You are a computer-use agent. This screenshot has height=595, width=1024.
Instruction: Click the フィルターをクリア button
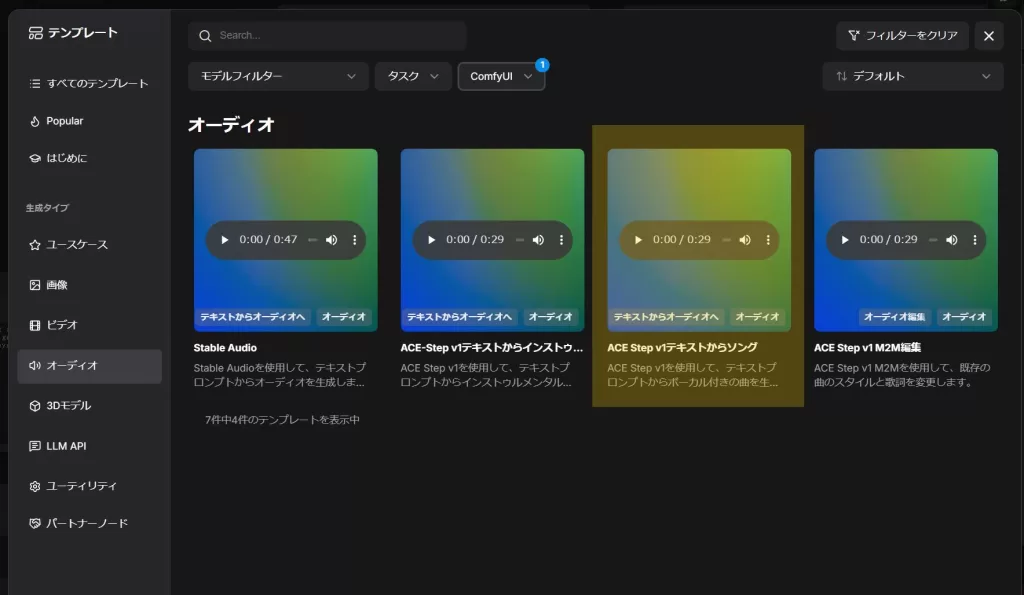tap(902, 36)
